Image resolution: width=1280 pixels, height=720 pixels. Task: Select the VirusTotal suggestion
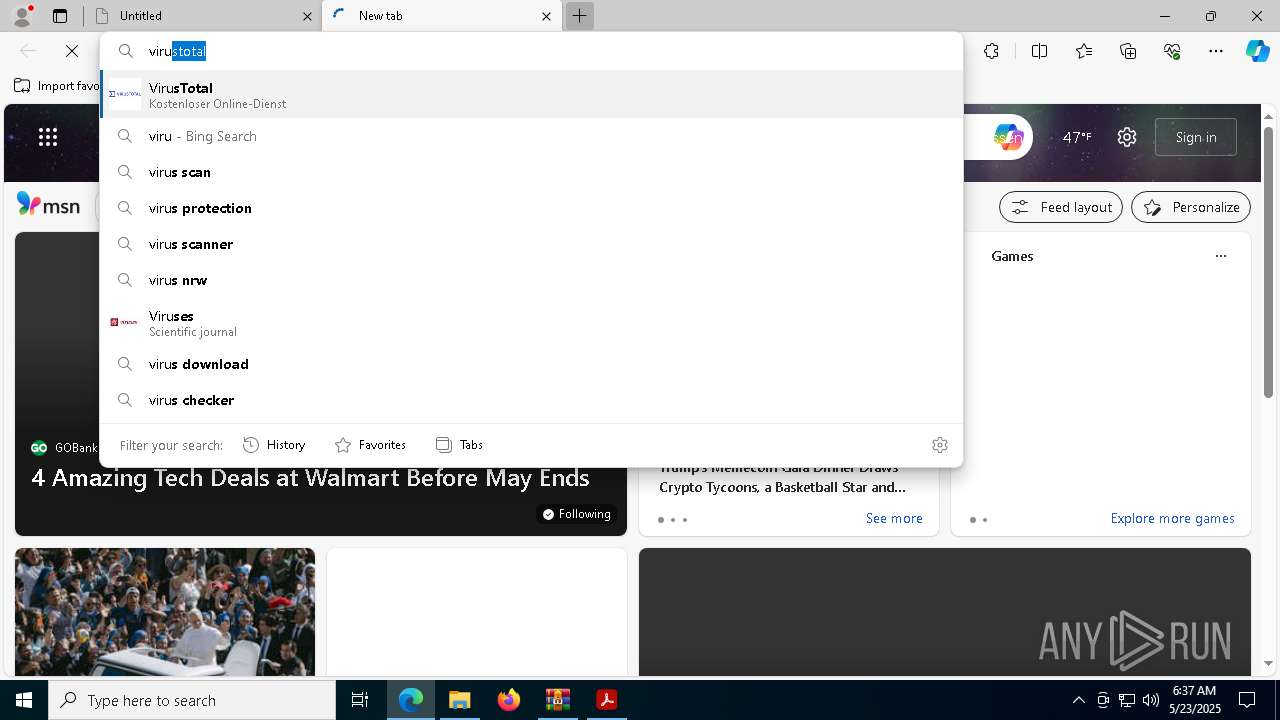(x=531, y=95)
